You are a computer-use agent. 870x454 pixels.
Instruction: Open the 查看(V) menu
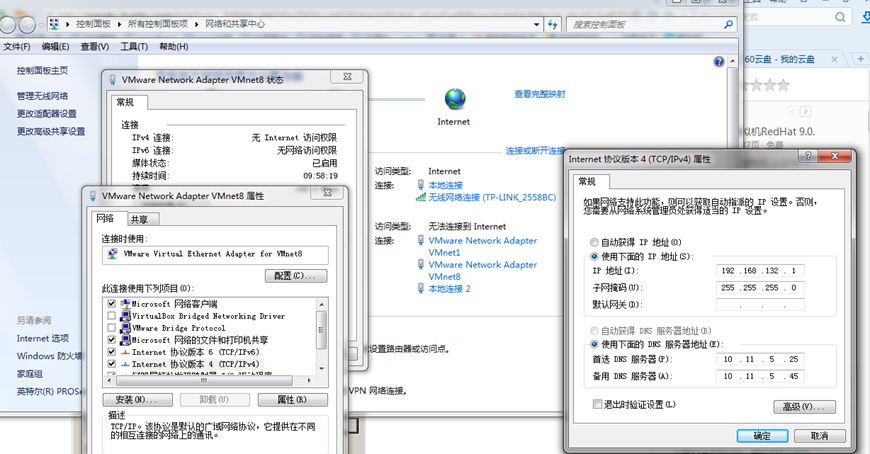pos(95,47)
